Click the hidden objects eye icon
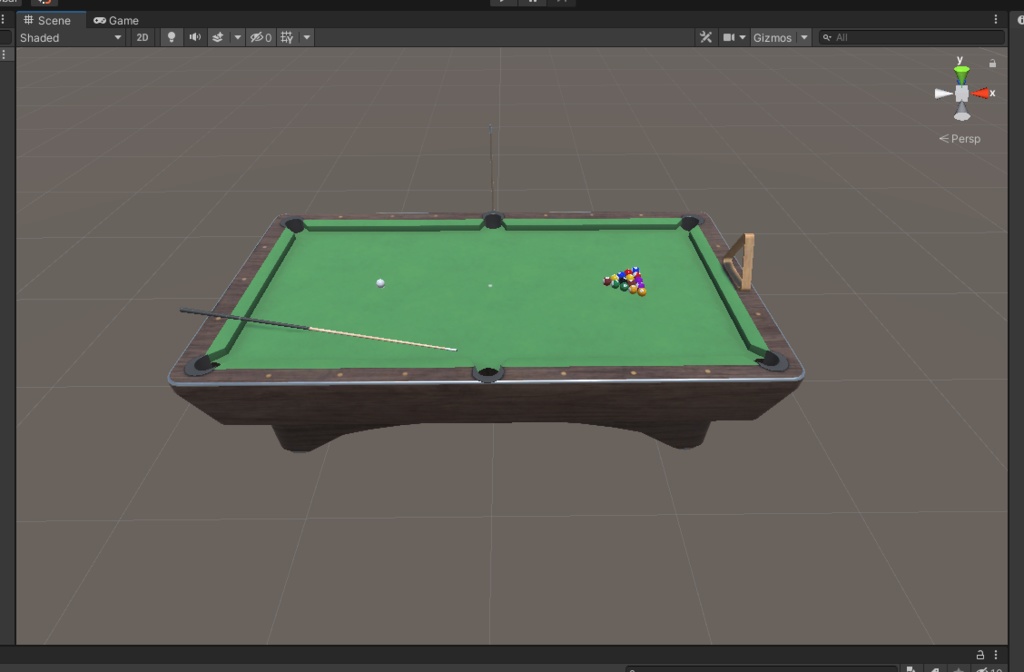1024x672 pixels. pyautogui.click(x=258, y=37)
